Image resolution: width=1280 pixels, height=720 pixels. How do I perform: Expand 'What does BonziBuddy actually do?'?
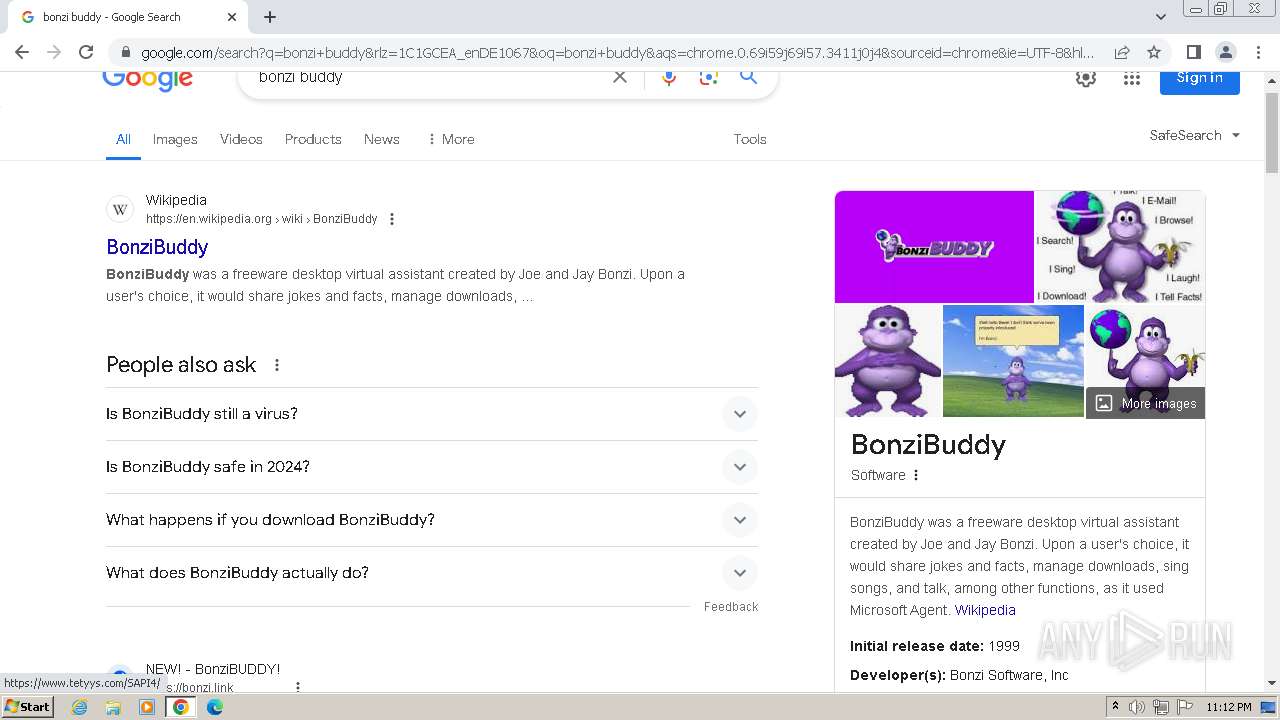coord(431,573)
